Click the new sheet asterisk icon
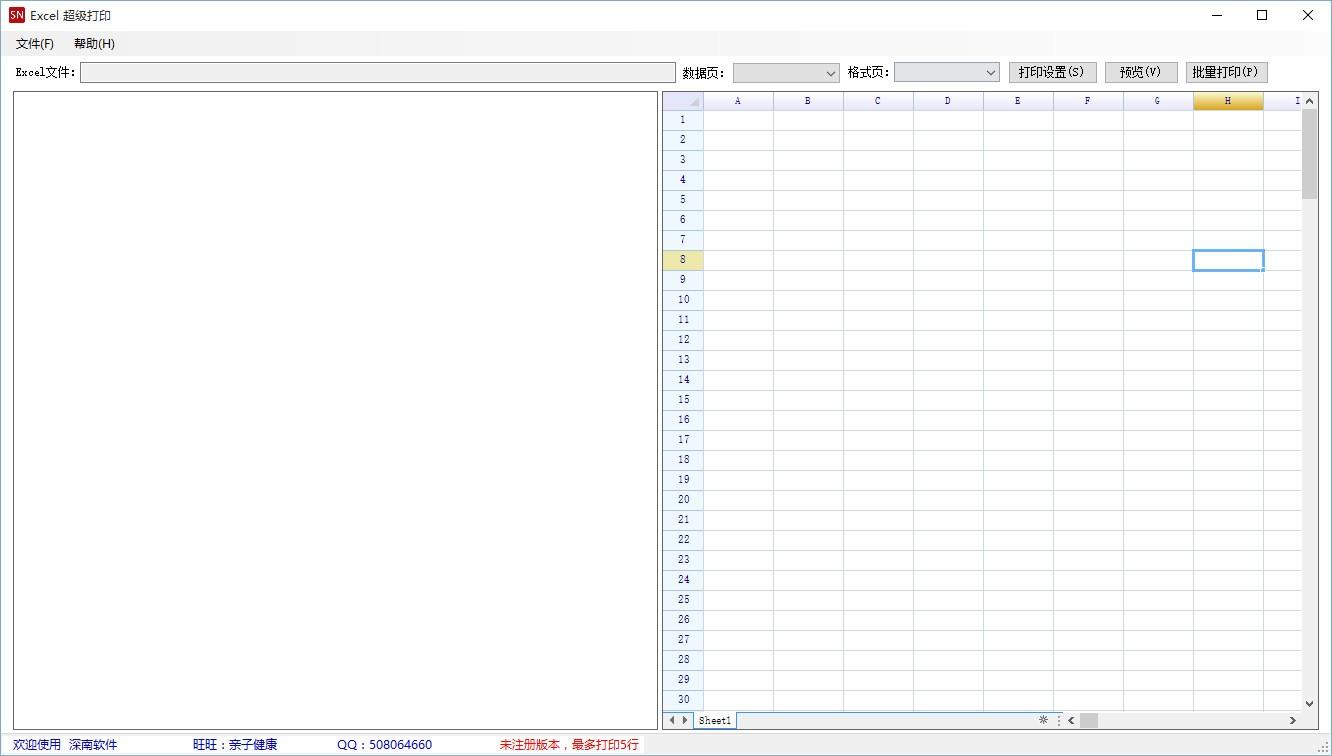Image resolution: width=1332 pixels, height=756 pixels. [1043, 720]
